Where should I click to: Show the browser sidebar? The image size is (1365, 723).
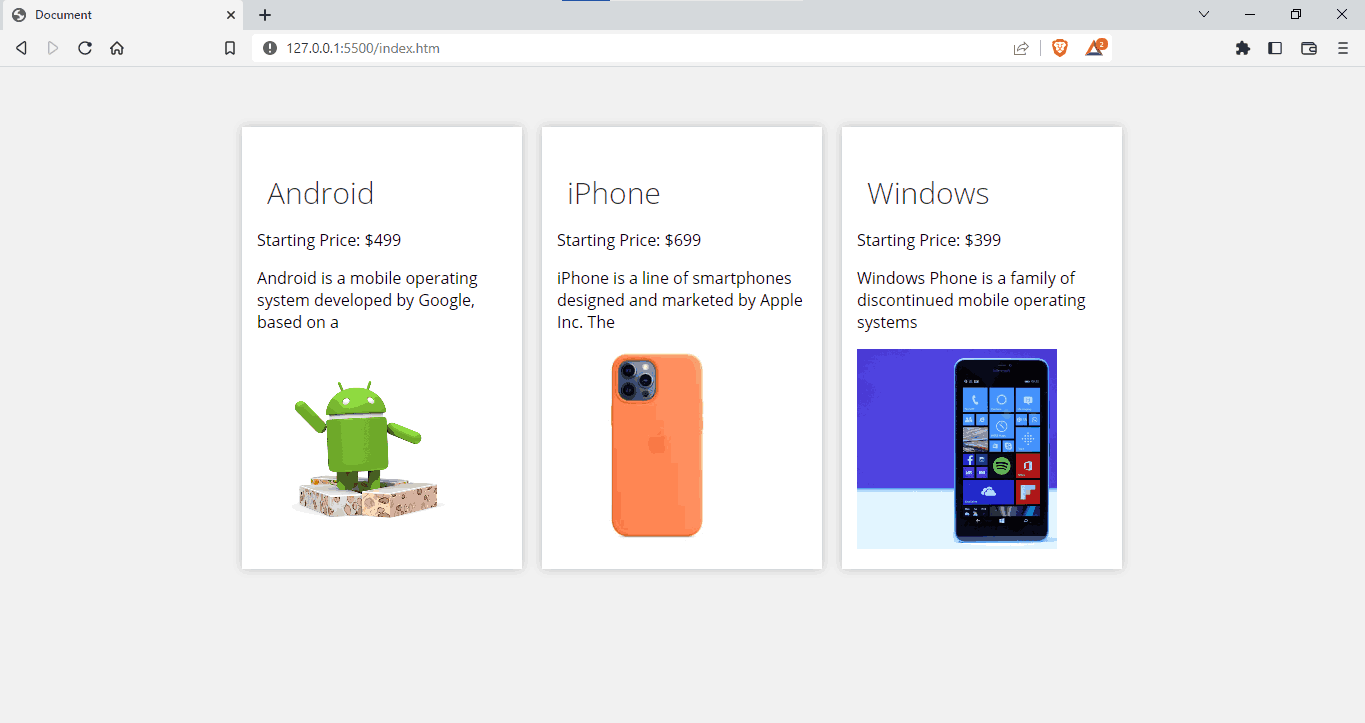1275,47
